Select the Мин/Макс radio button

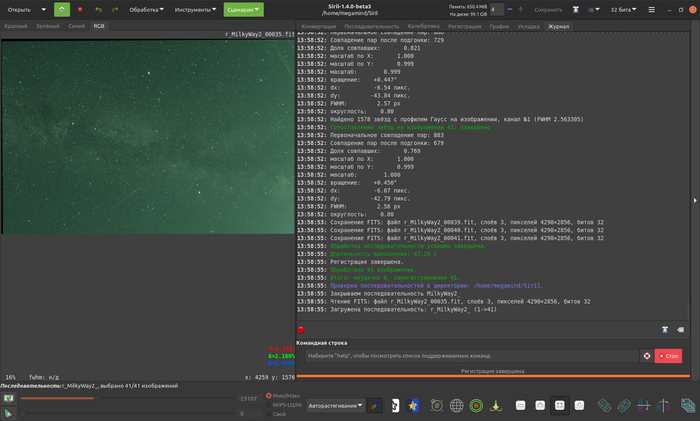click(268, 395)
